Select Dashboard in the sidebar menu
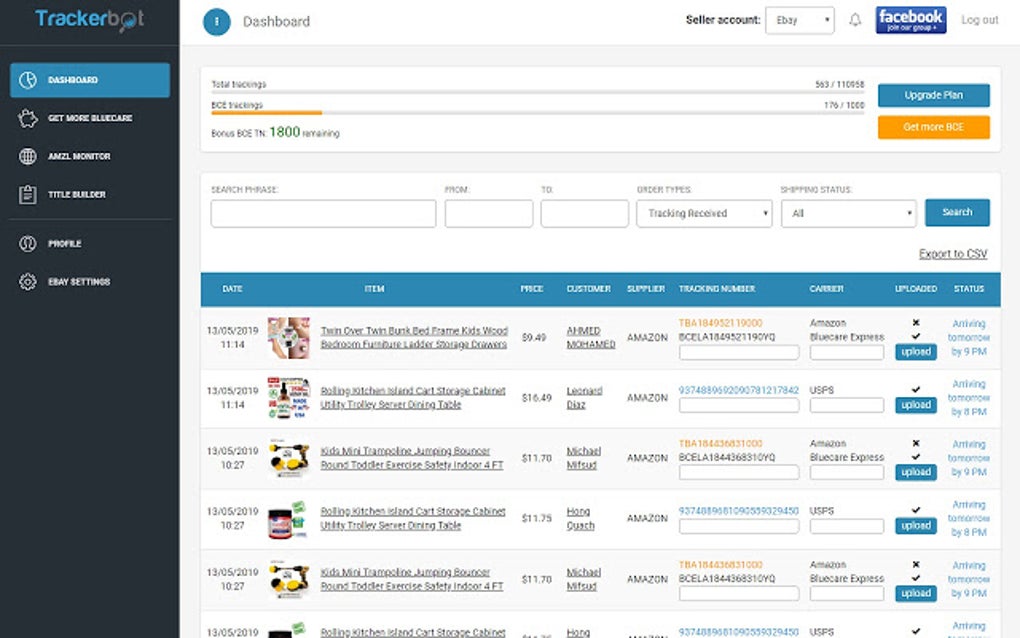Screen dimensions: 1020x638 click(90, 80)
